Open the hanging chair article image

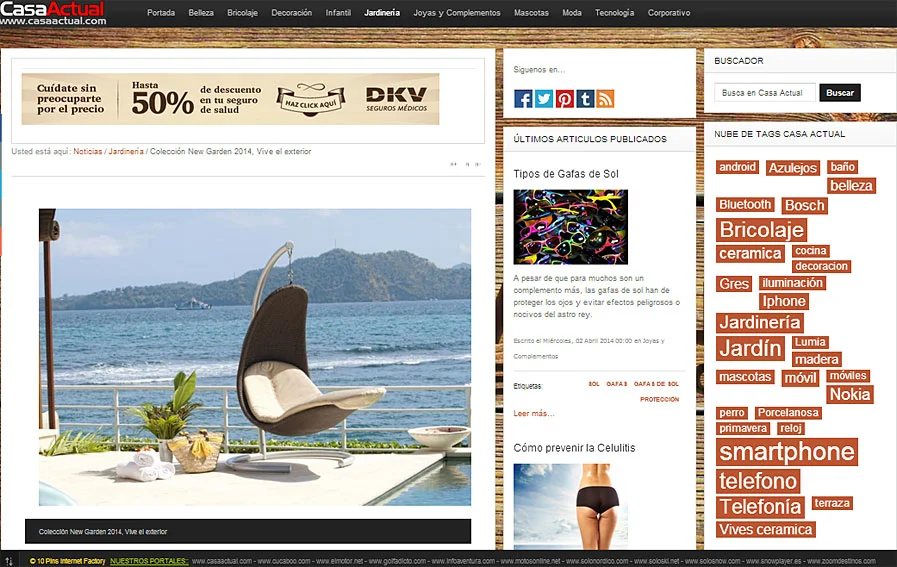pyautogui.click(x=255, y=357)
